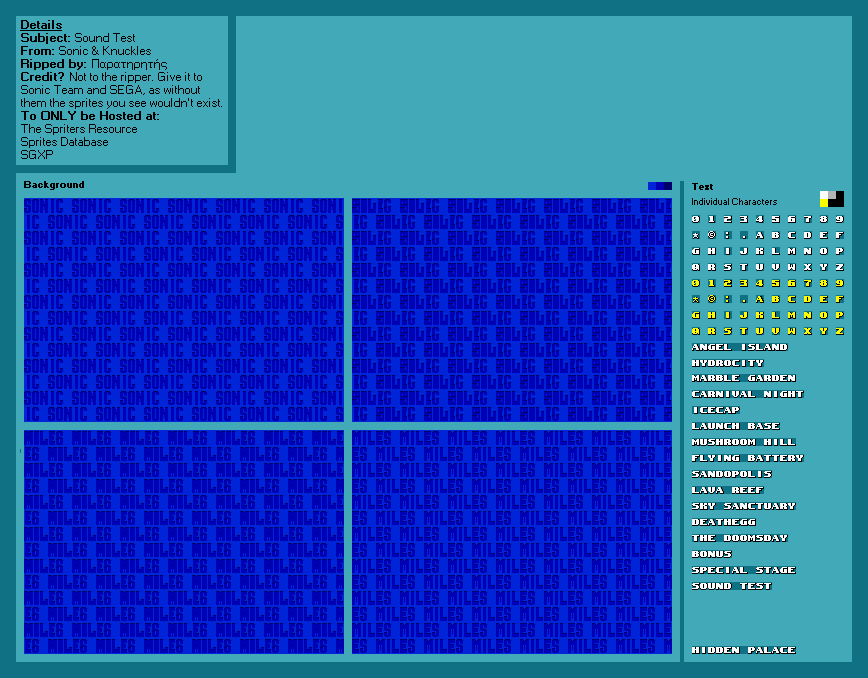Pick the yellow swatch in the Text palette
868x678 pixels.
(824, 203)
